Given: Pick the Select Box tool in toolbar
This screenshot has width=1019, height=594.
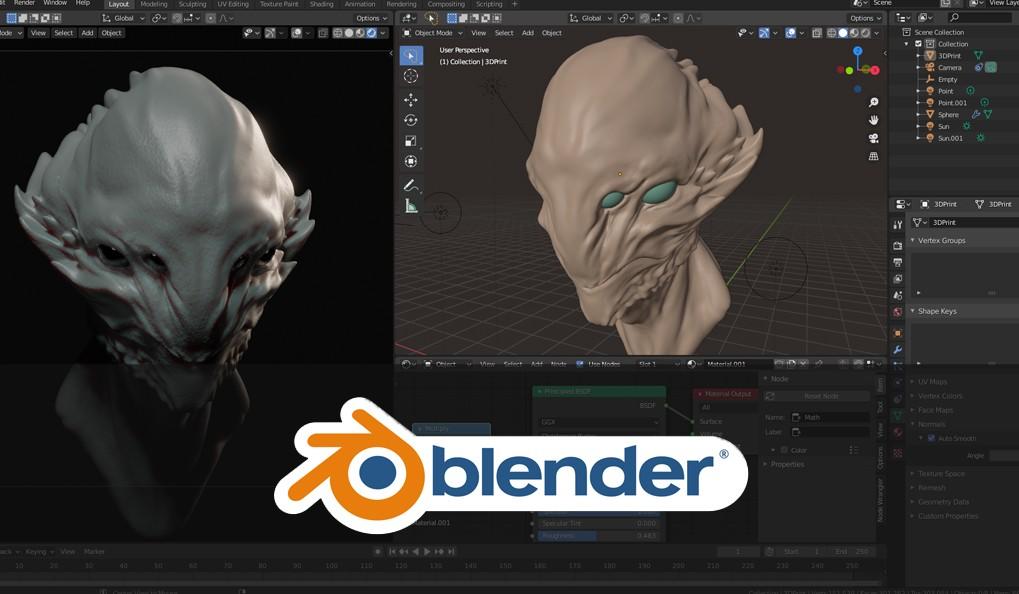Looking at the screenshot, I should (x=411, y=56).
